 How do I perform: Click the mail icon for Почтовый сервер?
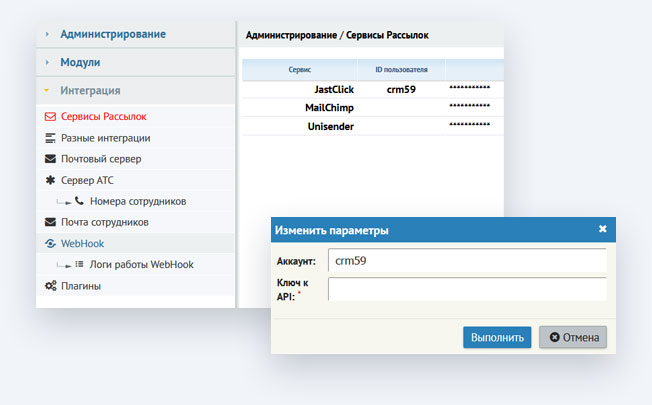(50, 158)
